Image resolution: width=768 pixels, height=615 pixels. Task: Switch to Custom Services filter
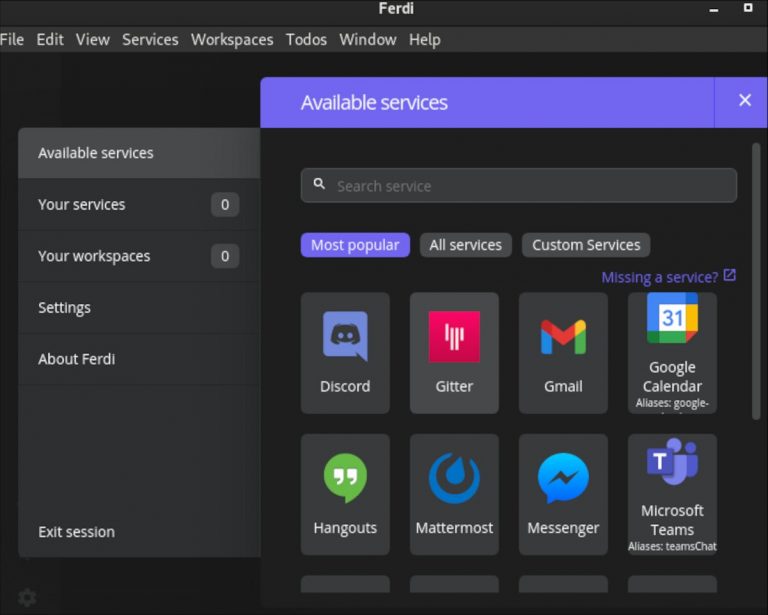tap(586, 245)
